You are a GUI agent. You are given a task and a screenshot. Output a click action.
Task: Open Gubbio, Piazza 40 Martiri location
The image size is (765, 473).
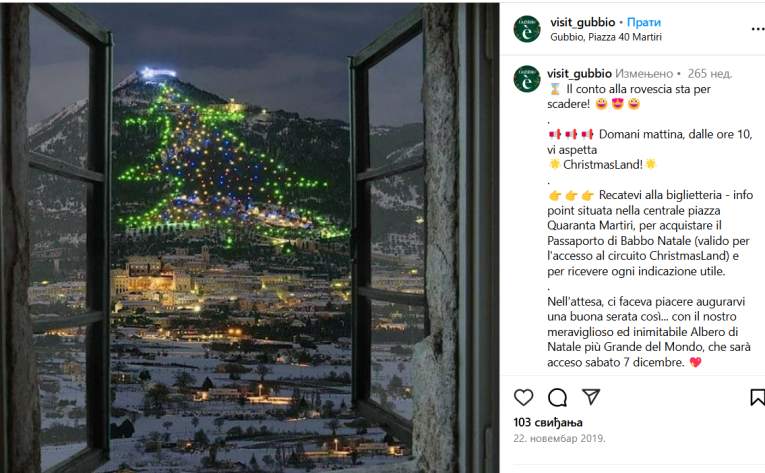point(606,37)
